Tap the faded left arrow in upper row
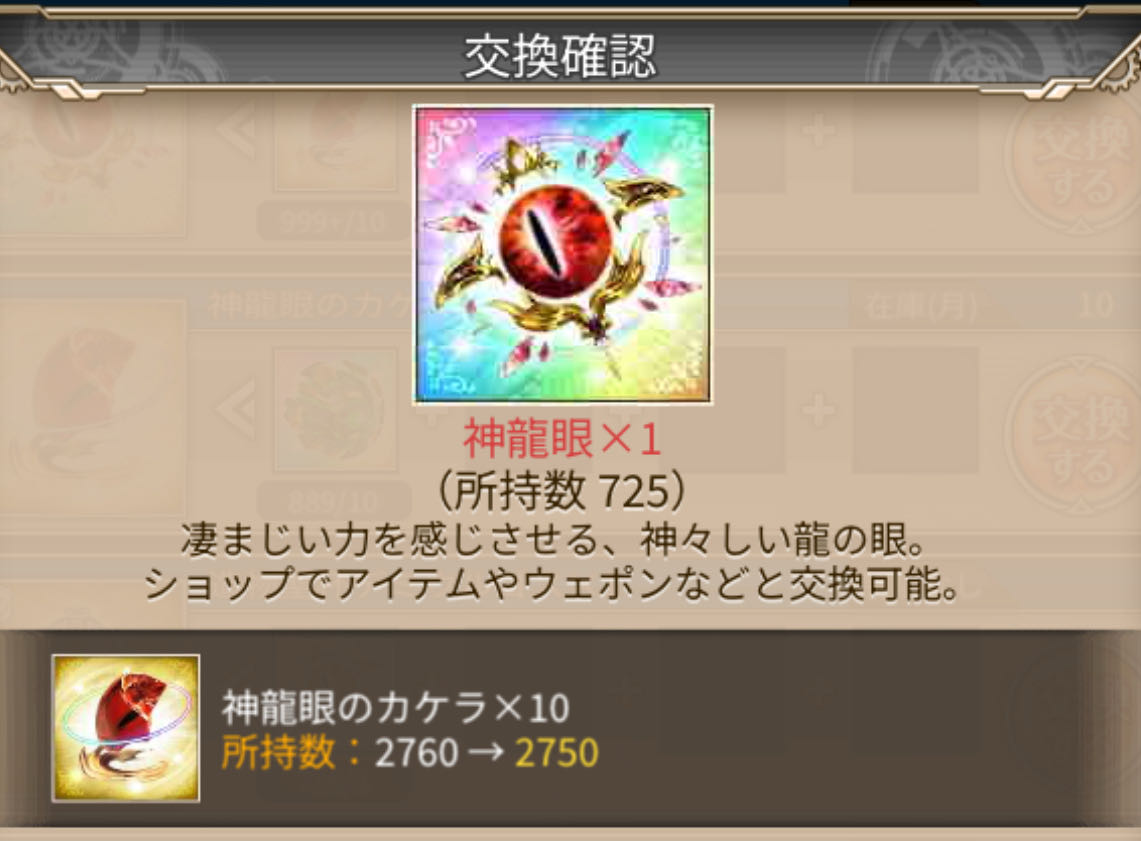 [237, 131]
